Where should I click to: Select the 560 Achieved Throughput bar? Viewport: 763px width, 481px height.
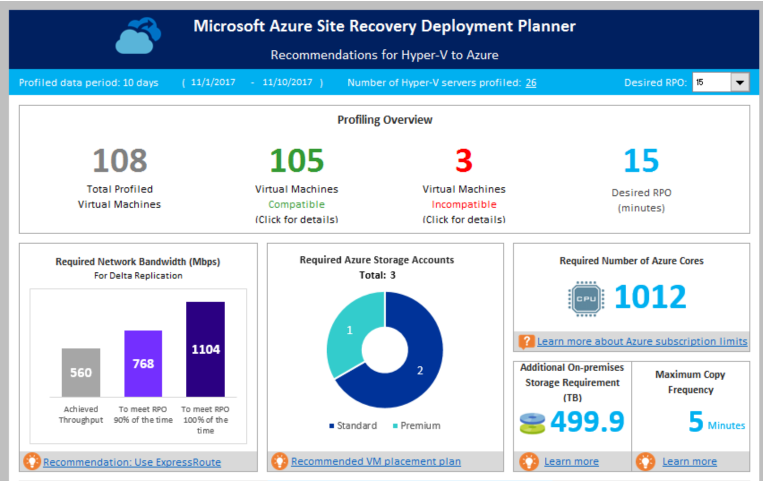81,372
